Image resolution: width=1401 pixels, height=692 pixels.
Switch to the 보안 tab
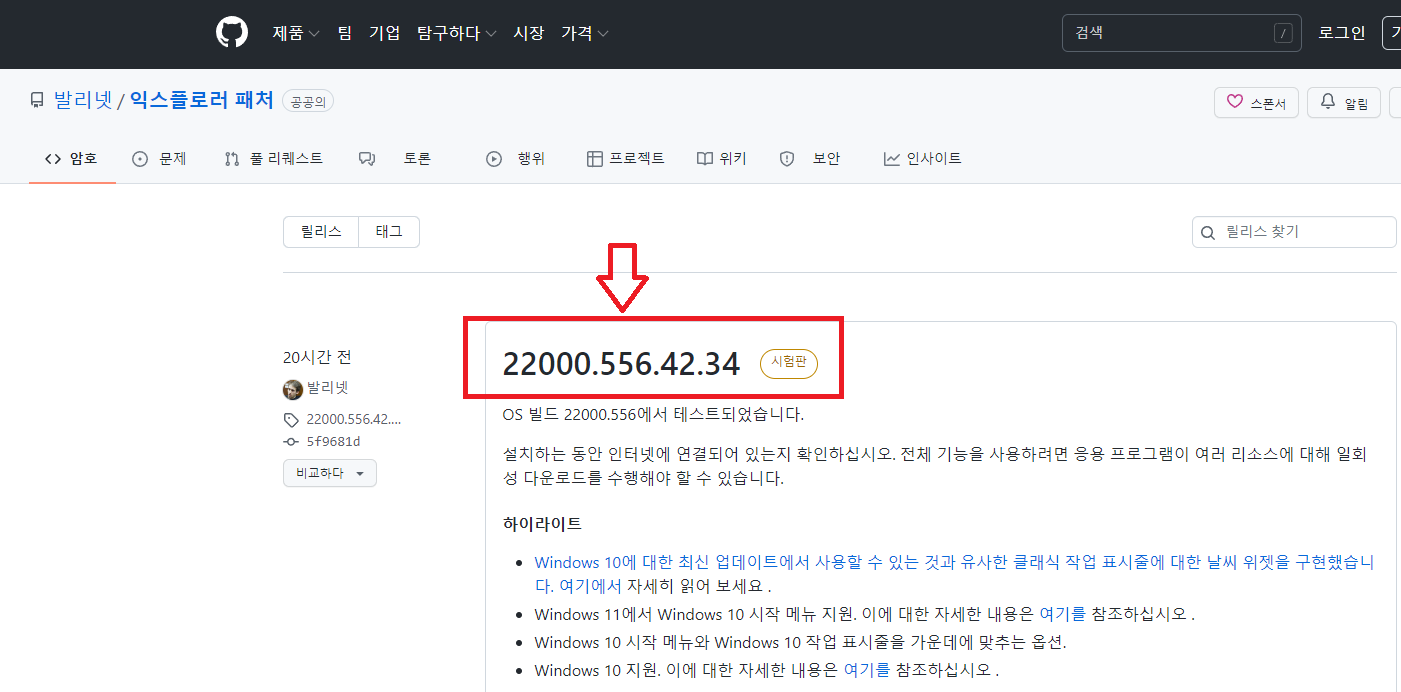pos(810,158)
